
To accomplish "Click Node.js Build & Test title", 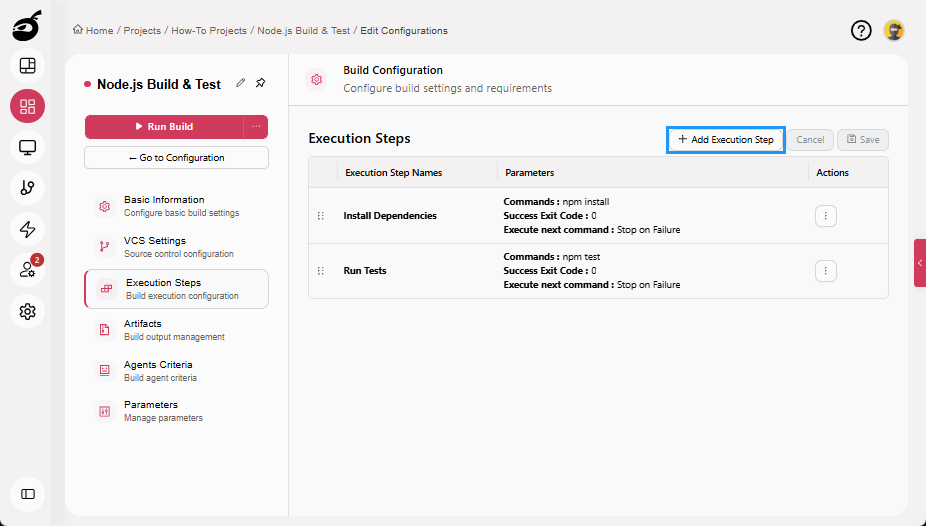I will pos(159,84).
